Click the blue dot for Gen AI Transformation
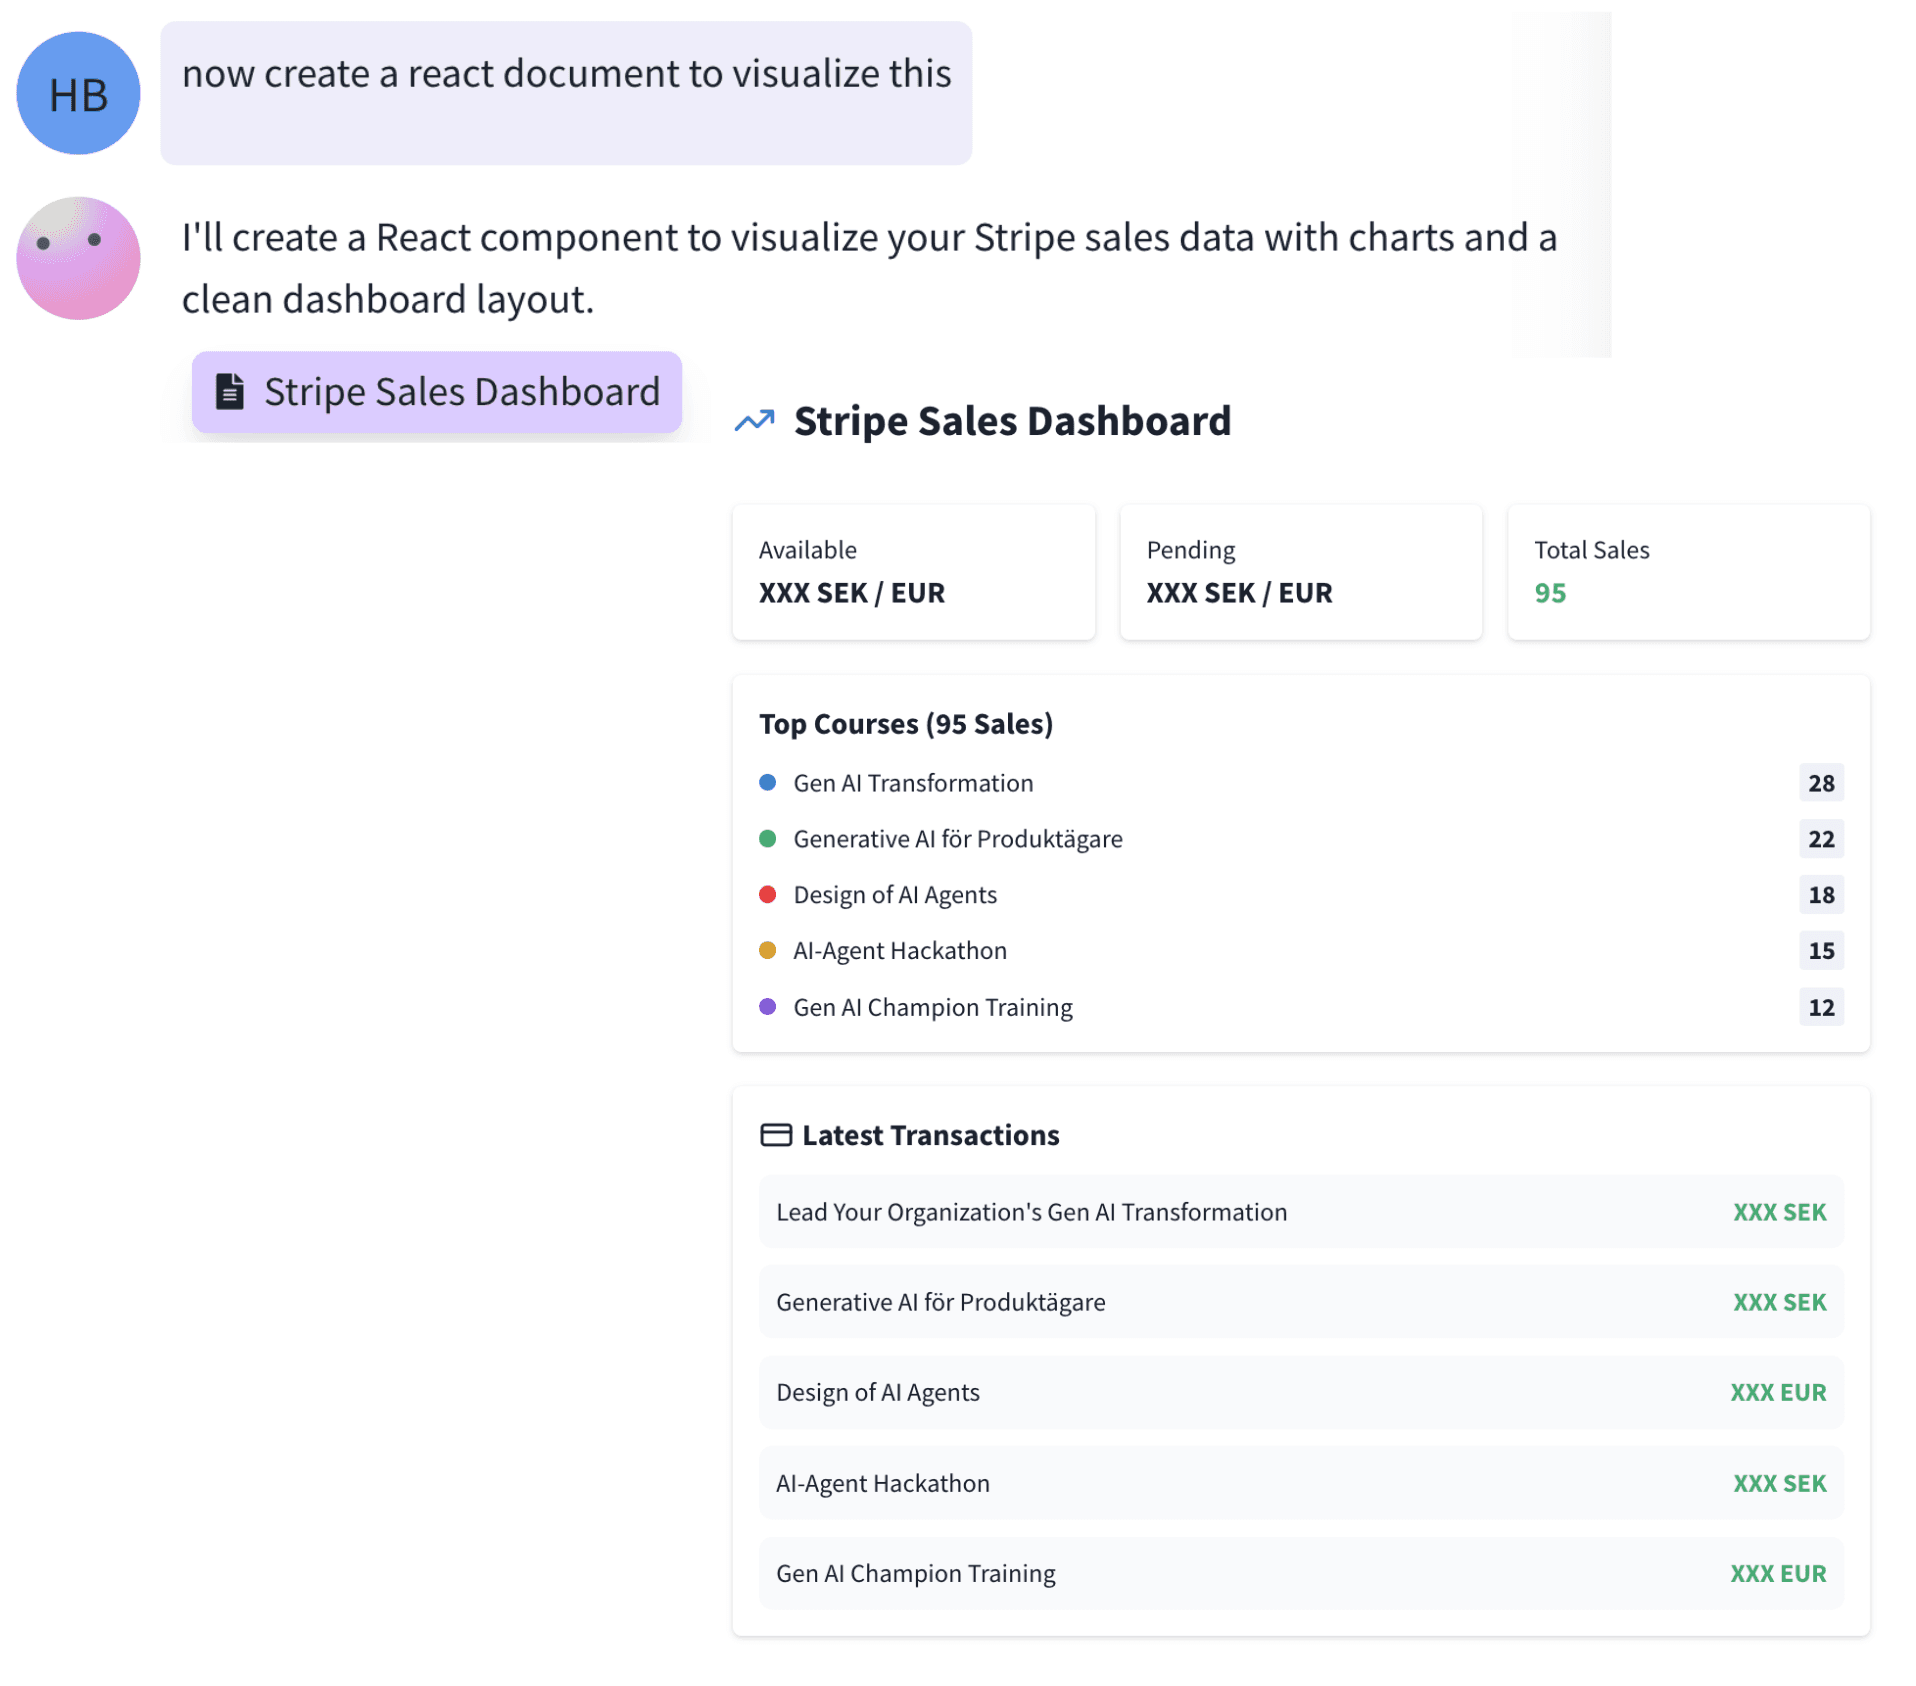The height and width of the screenshot is (1686, 1916). [x=767, y=782]
